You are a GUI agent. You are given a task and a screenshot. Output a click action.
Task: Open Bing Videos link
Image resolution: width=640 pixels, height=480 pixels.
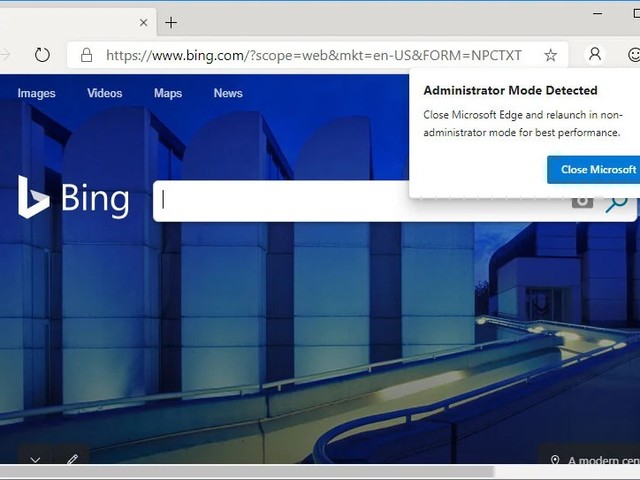point(104,93)
